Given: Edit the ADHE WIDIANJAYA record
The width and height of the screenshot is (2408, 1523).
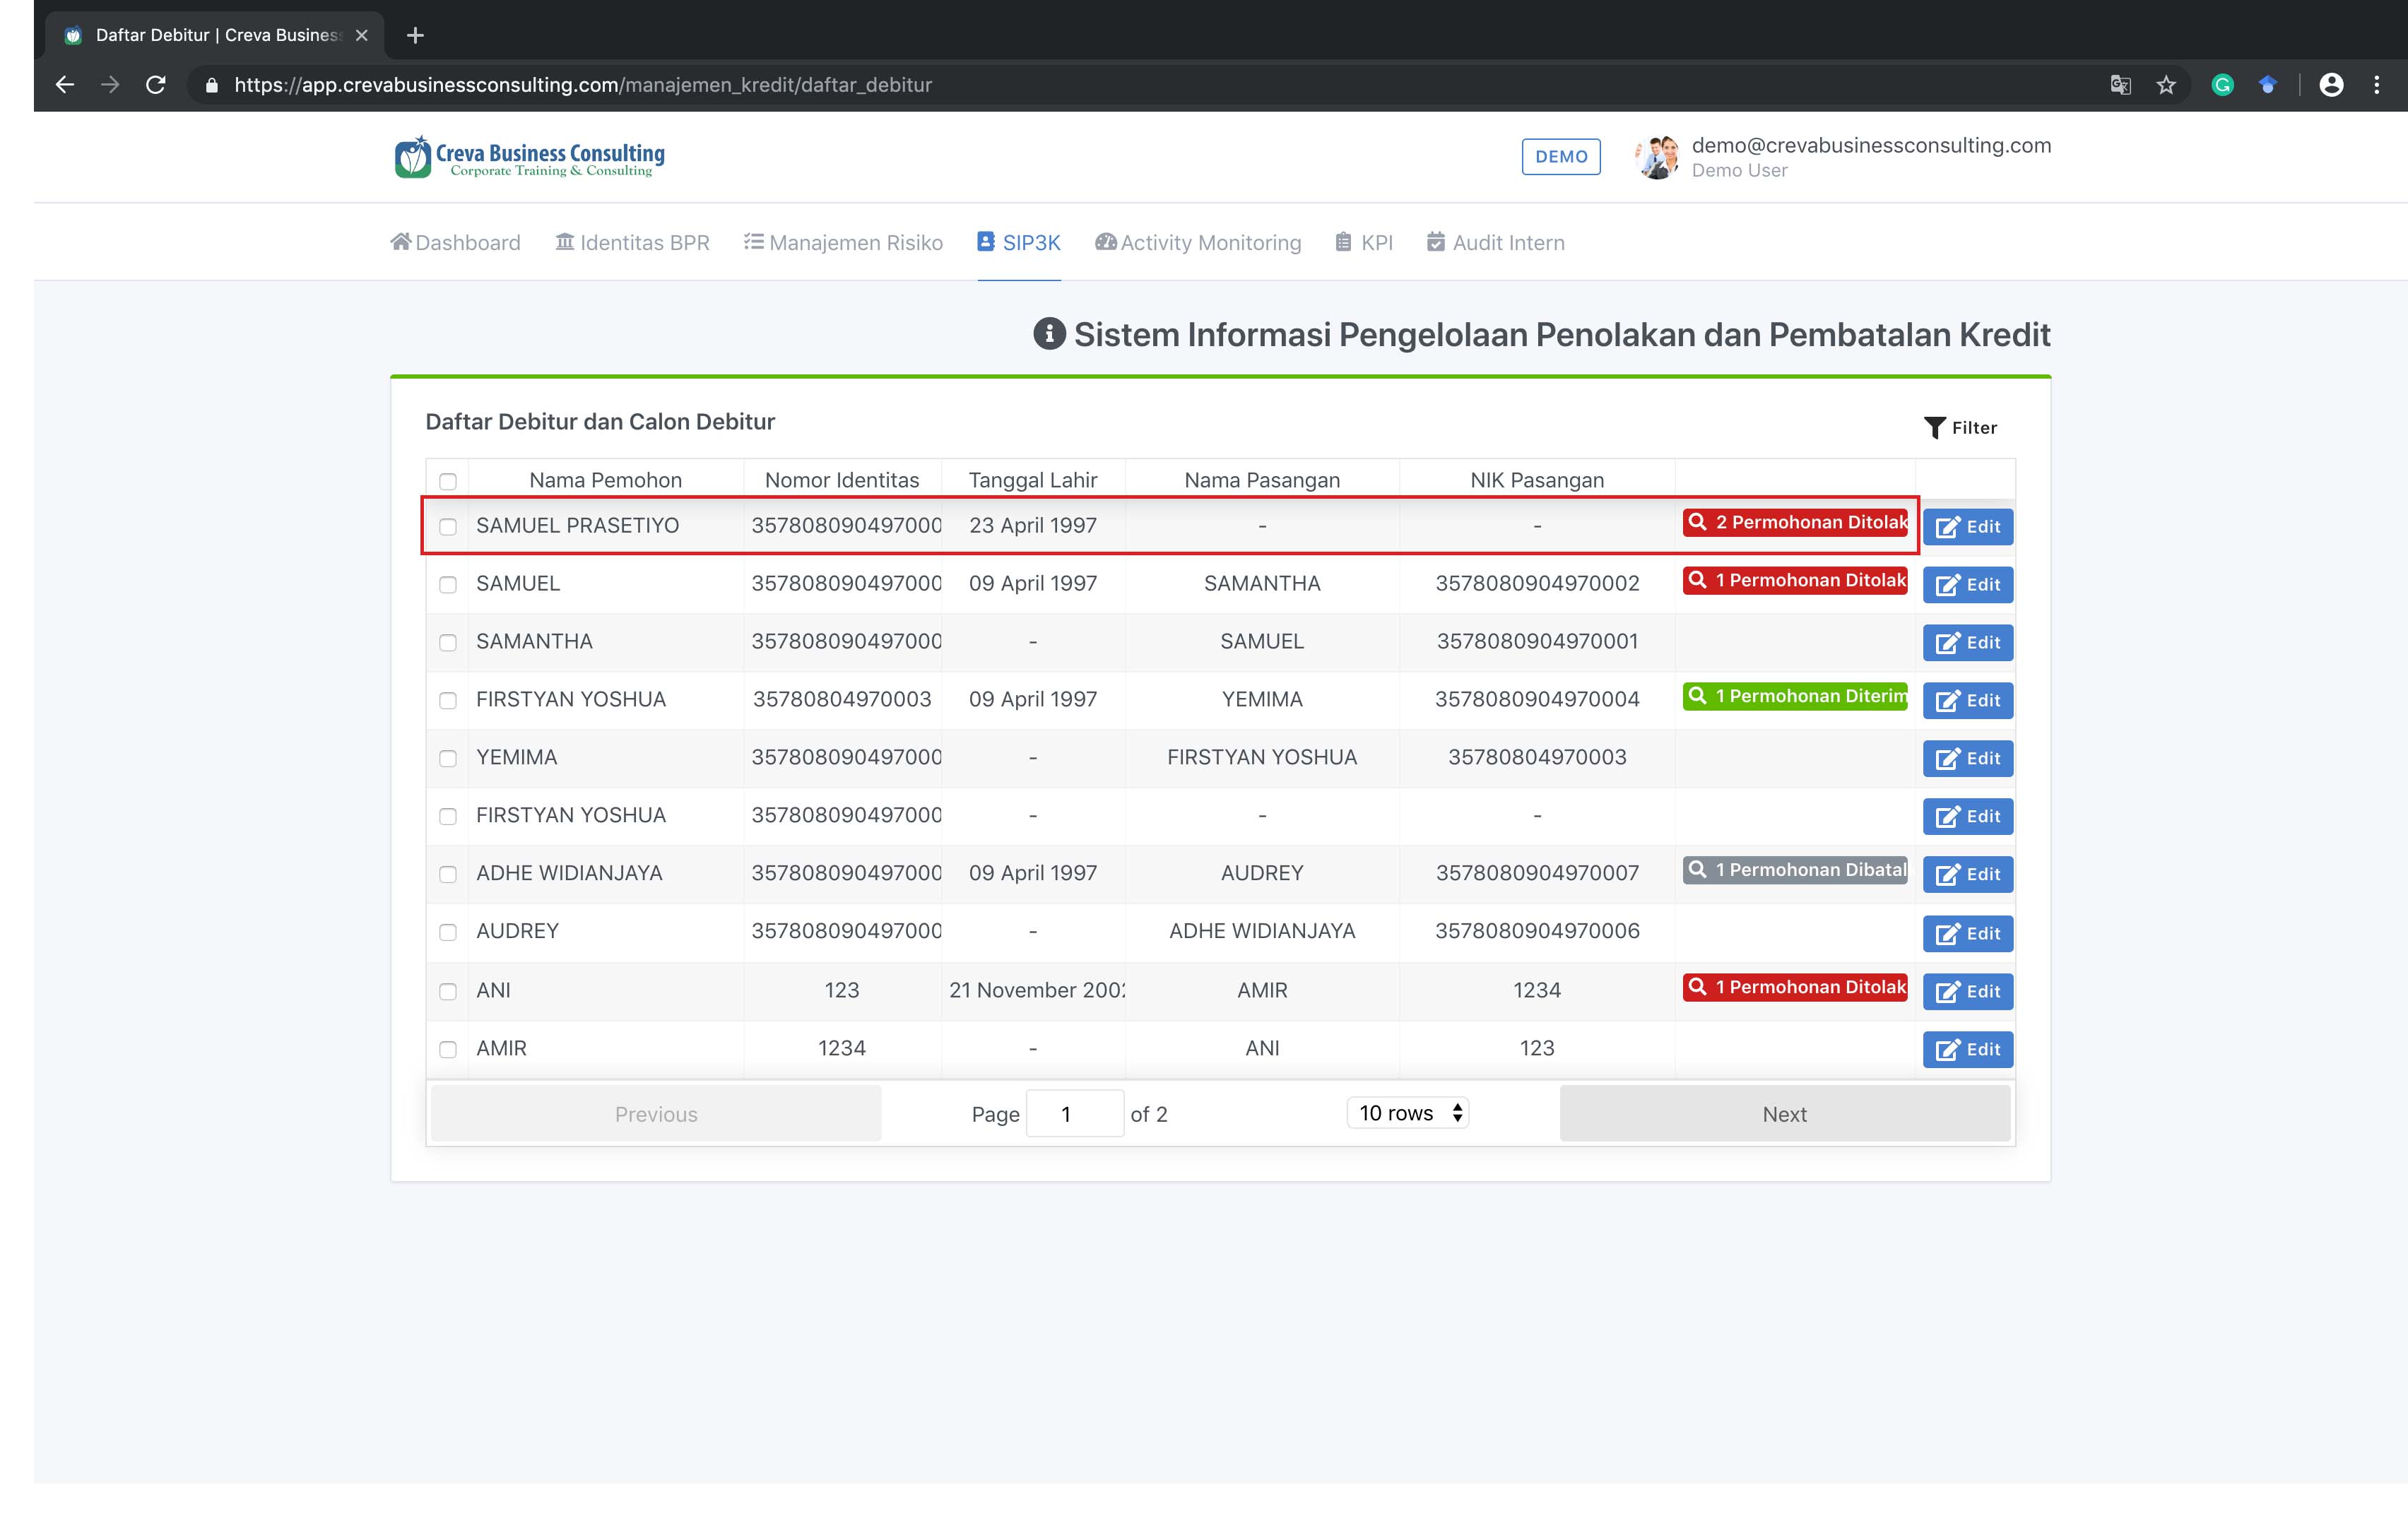Looking at the screenshot, I should [x=1967, y=875].
